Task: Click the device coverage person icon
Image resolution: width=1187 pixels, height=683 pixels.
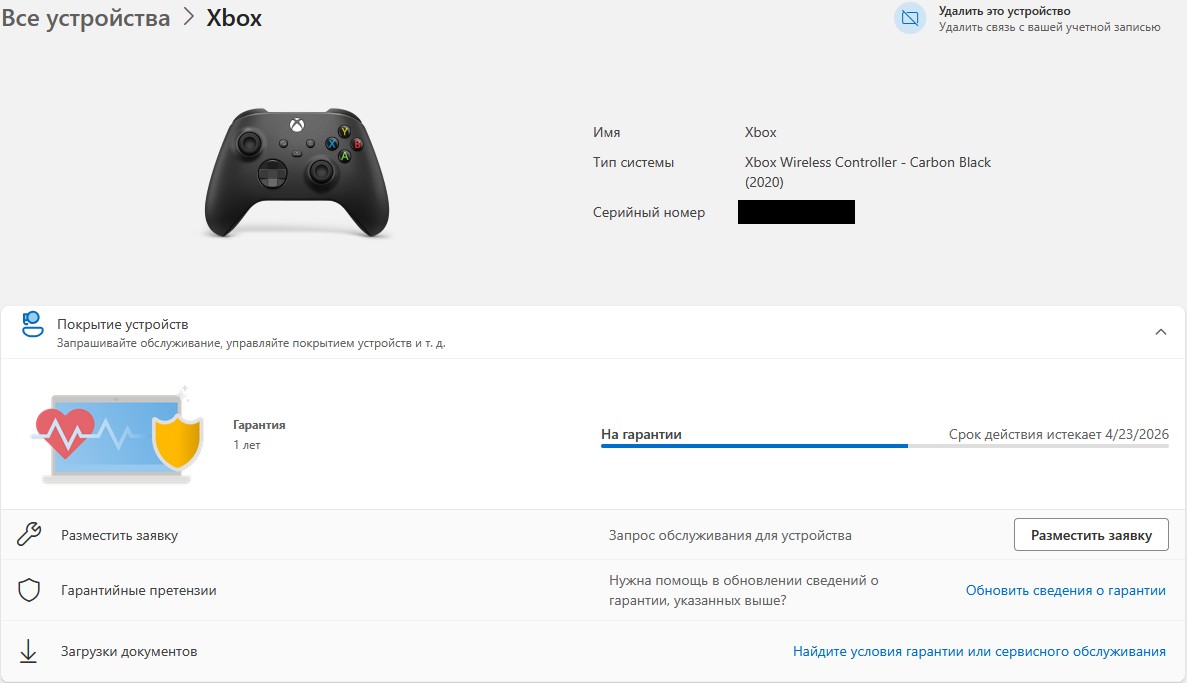Action: click(32, 325)
